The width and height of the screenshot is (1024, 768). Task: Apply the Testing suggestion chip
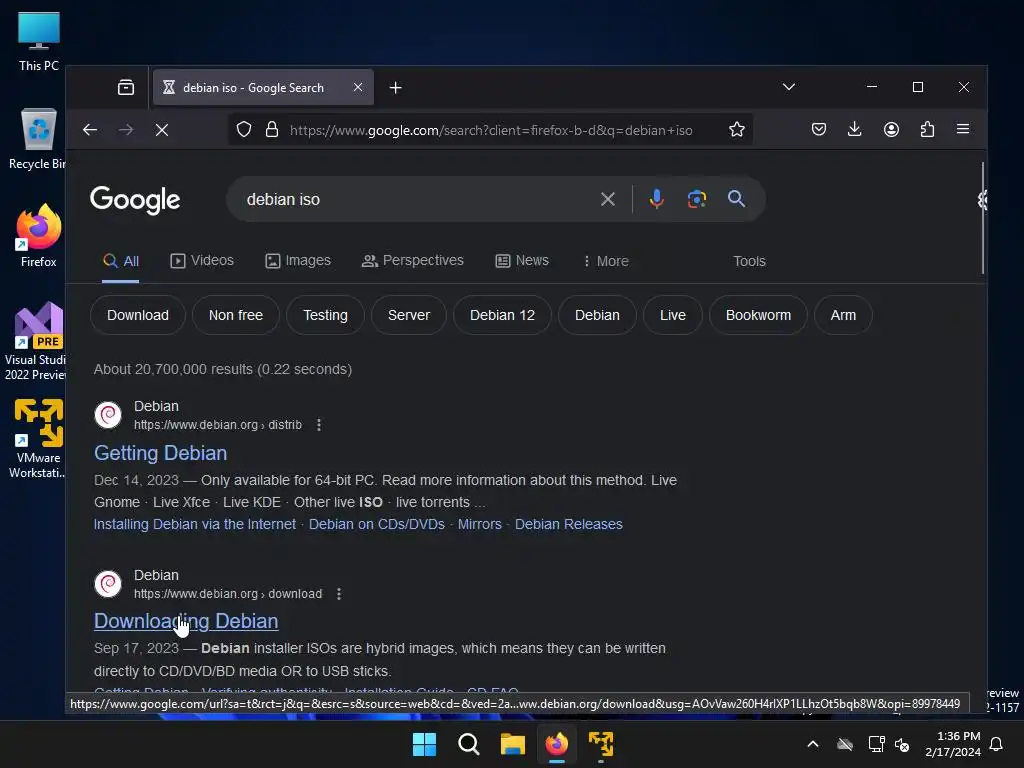[325, 315]
